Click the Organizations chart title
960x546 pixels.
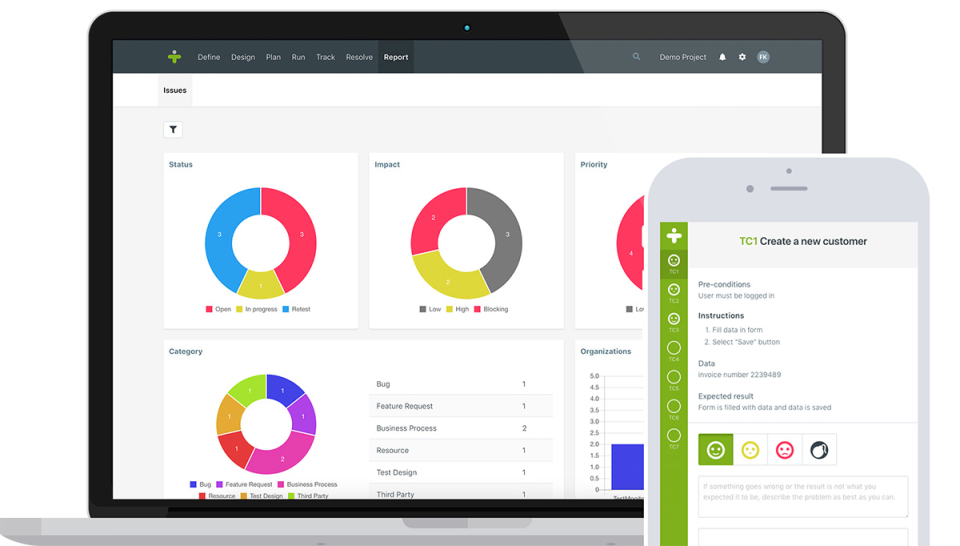coord(606,351)
